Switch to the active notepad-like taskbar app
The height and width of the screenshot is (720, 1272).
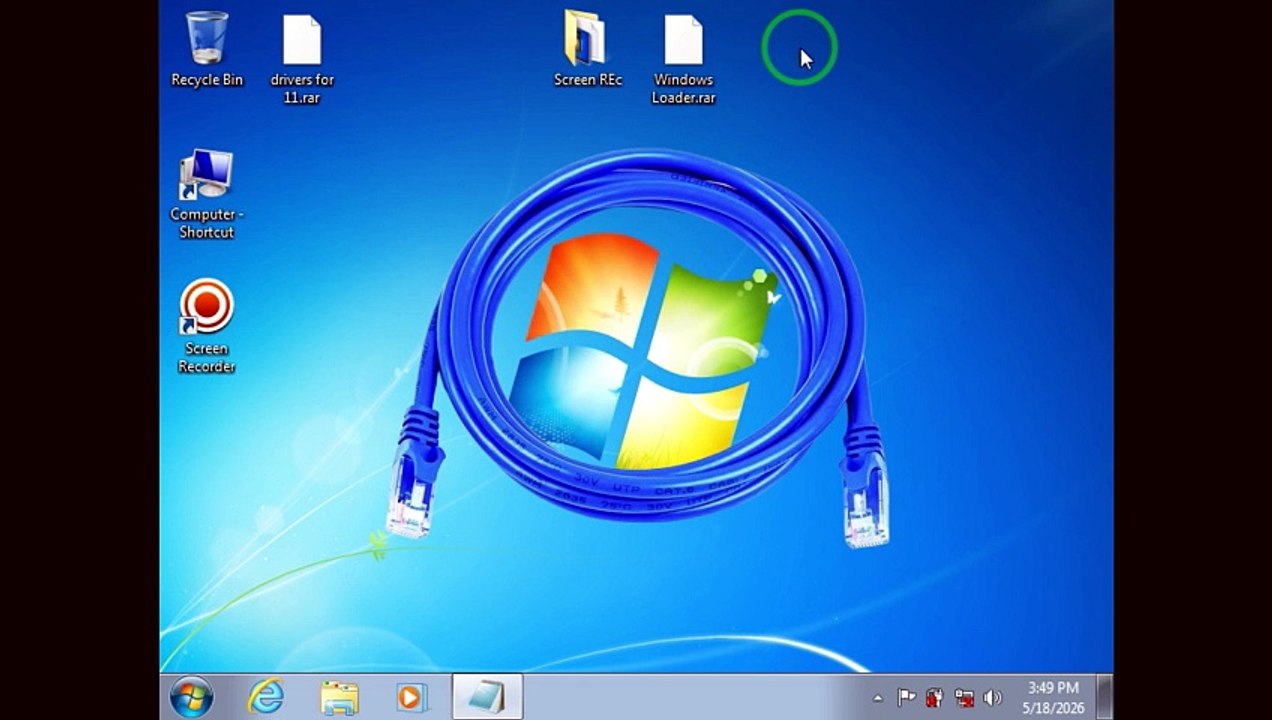point(487,696)
